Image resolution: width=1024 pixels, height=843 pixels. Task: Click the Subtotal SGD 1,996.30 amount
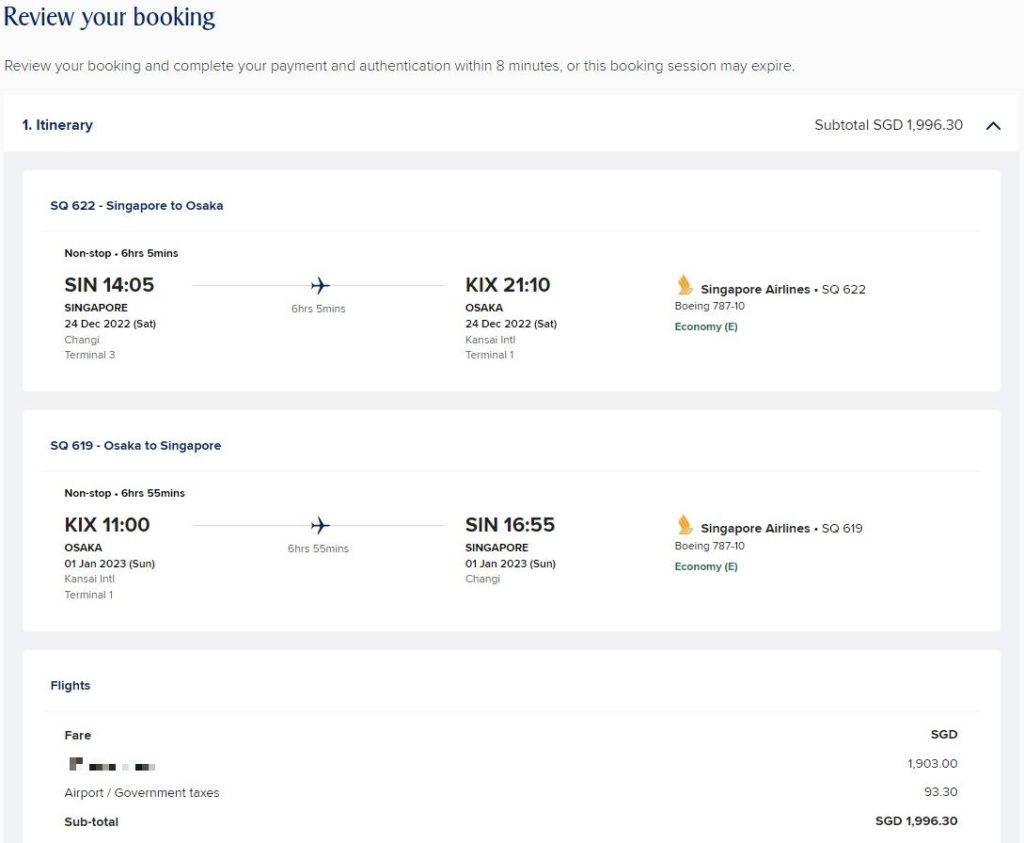(888, 125)
